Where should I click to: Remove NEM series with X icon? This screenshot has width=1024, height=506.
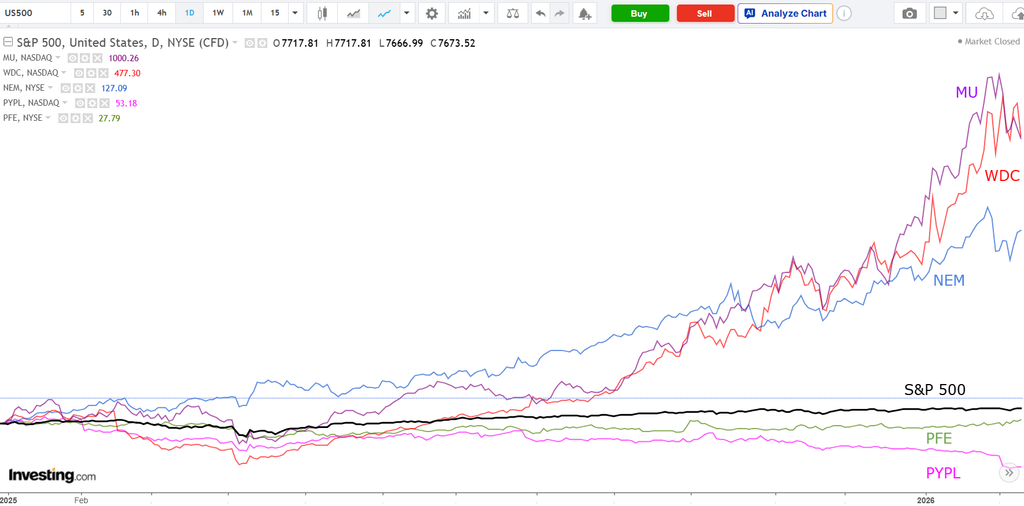tap(90, 88)
